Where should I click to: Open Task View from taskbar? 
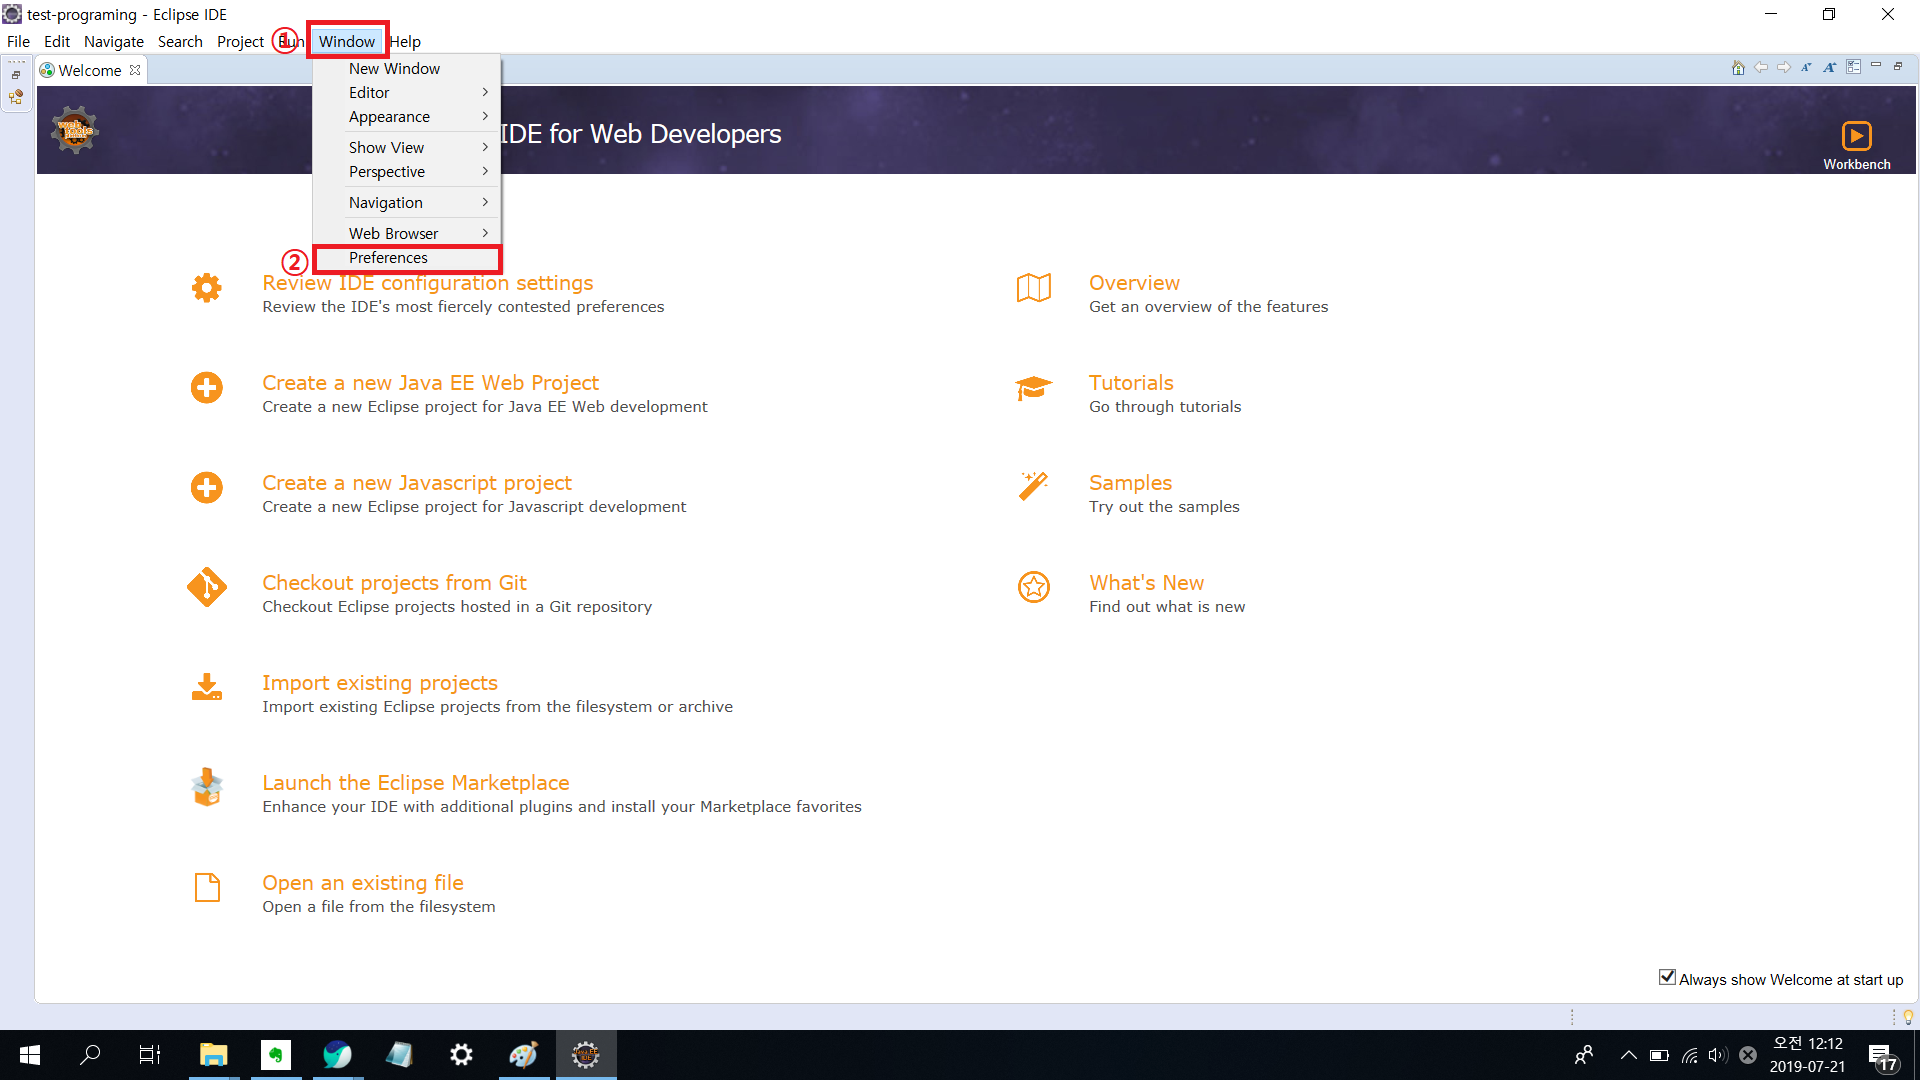coord(150,1055)
